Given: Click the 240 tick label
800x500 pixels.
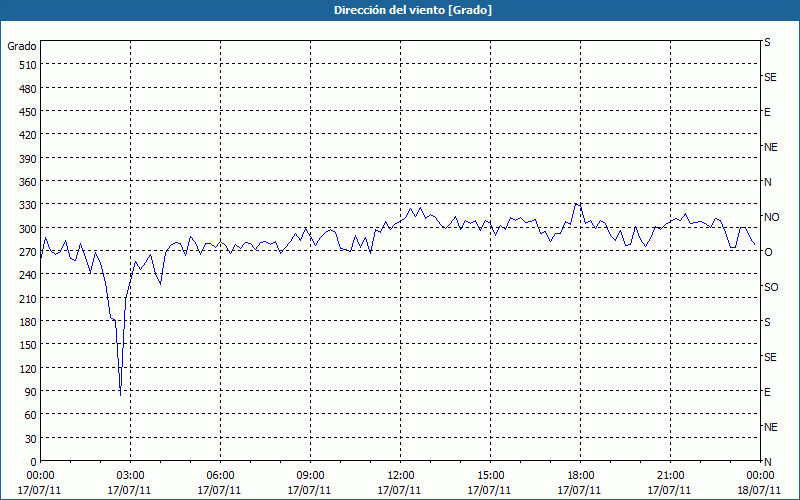Looking at the screenshot, I should coord(28,275).
